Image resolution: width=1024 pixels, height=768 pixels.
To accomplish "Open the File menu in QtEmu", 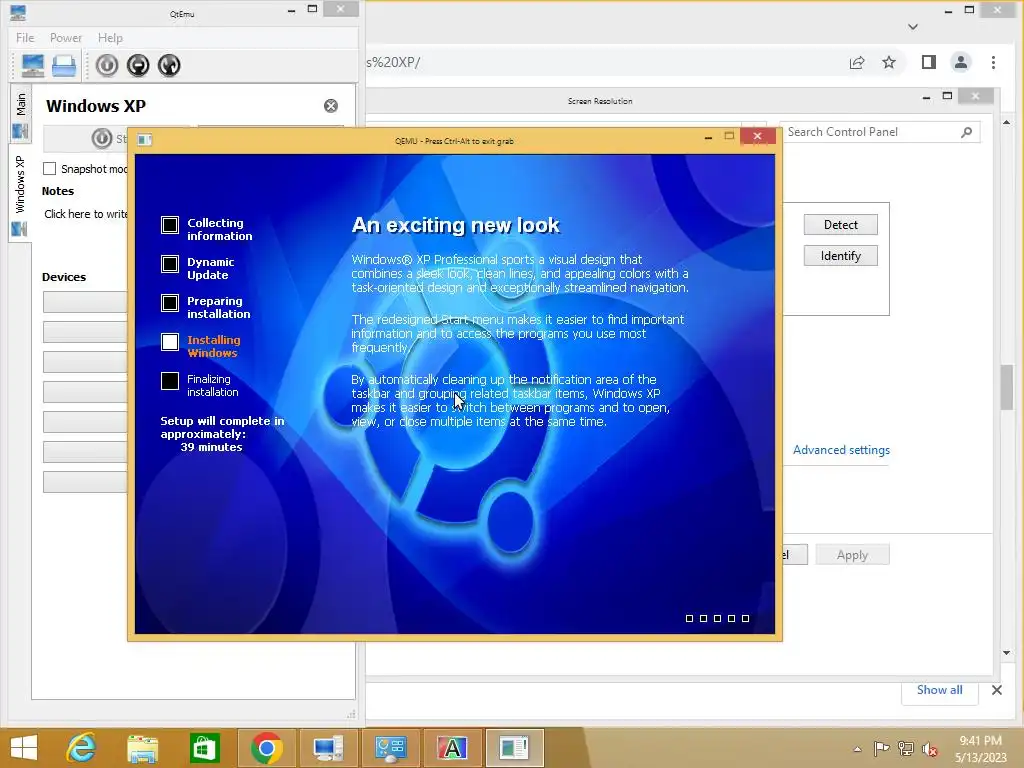I will (25, 38).
